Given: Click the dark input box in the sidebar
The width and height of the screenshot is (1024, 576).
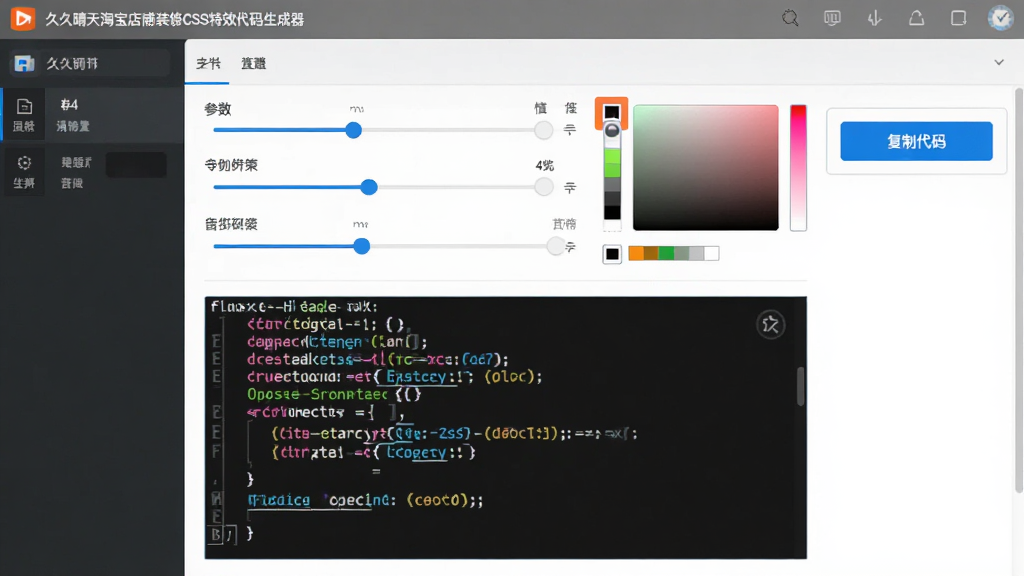Looking at the screenshot, I should 136,165.
